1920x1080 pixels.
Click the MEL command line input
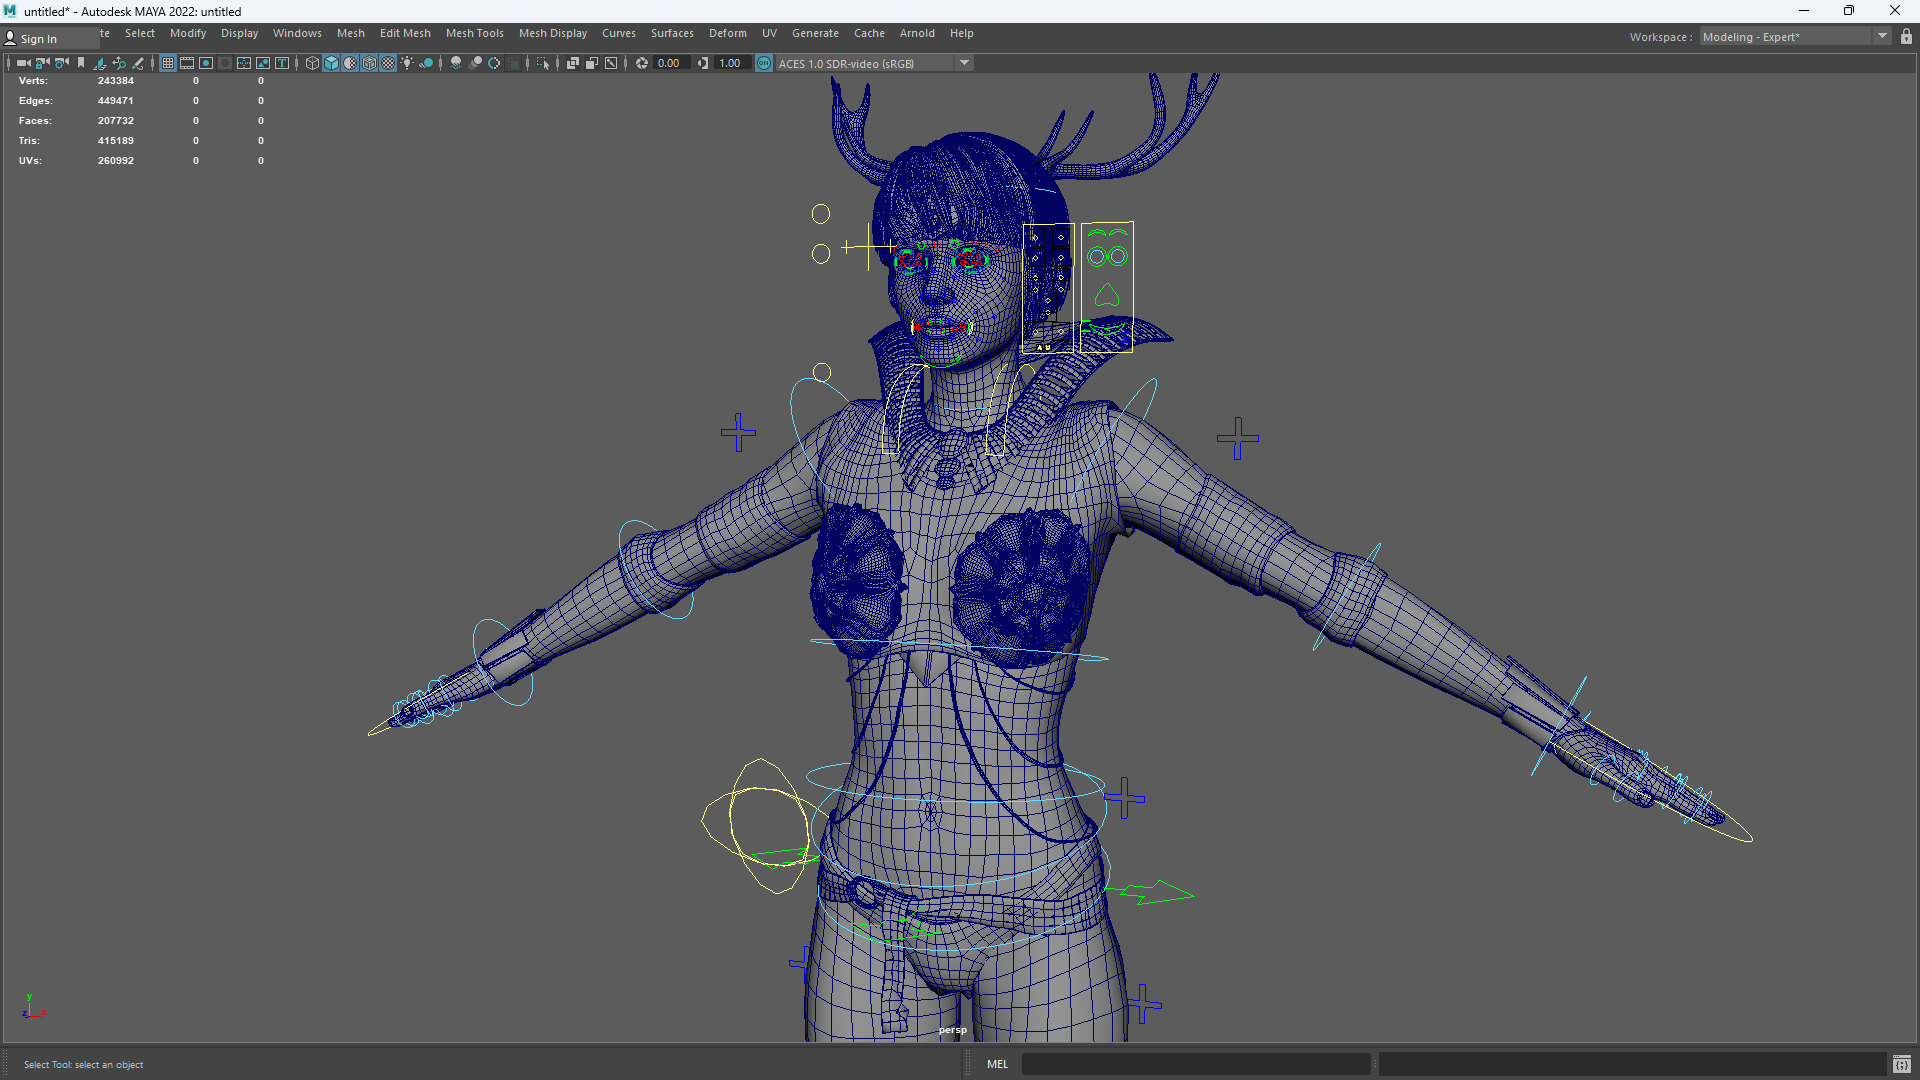(1196, 1064)
